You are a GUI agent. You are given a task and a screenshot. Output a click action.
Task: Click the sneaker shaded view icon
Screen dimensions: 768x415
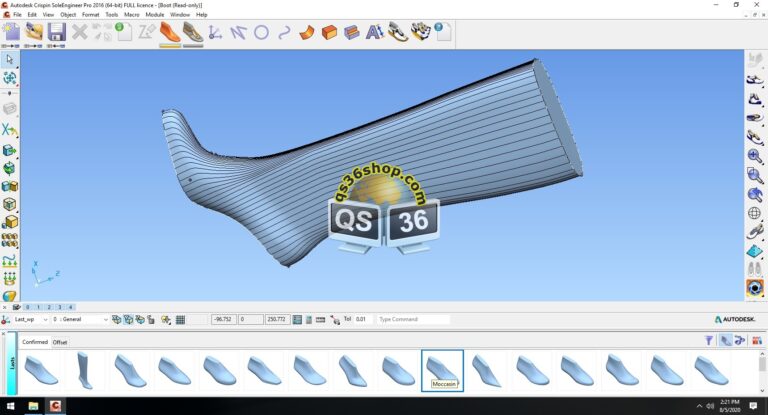click(755, 80)
